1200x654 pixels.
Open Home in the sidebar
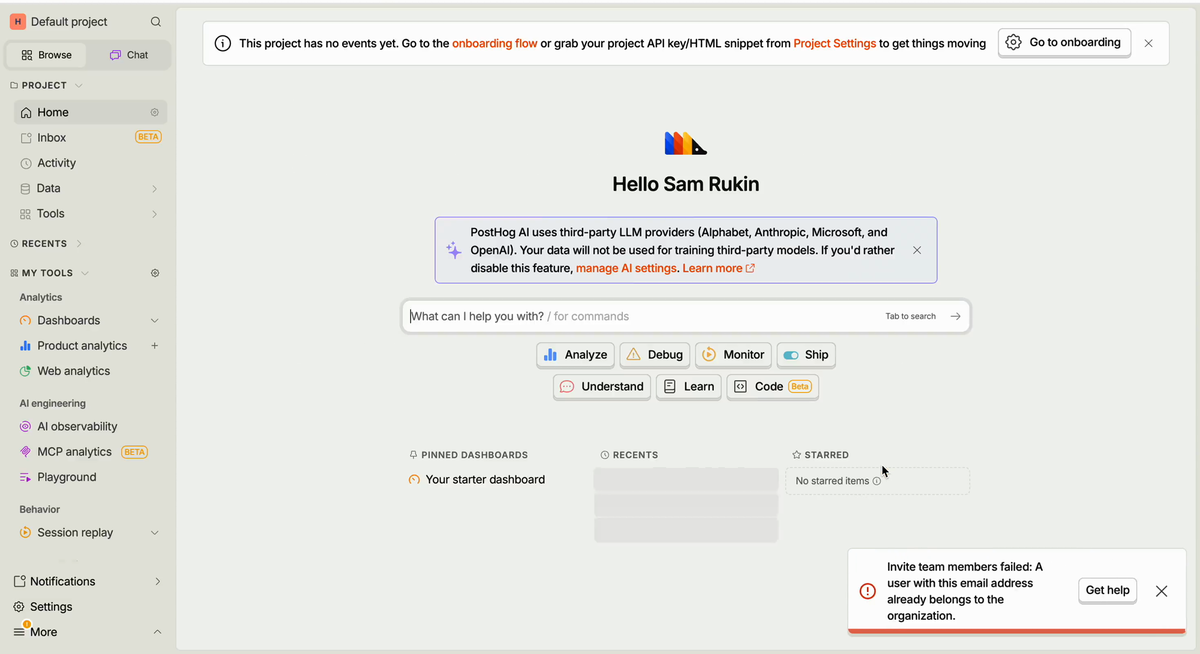tap(89, 112)
